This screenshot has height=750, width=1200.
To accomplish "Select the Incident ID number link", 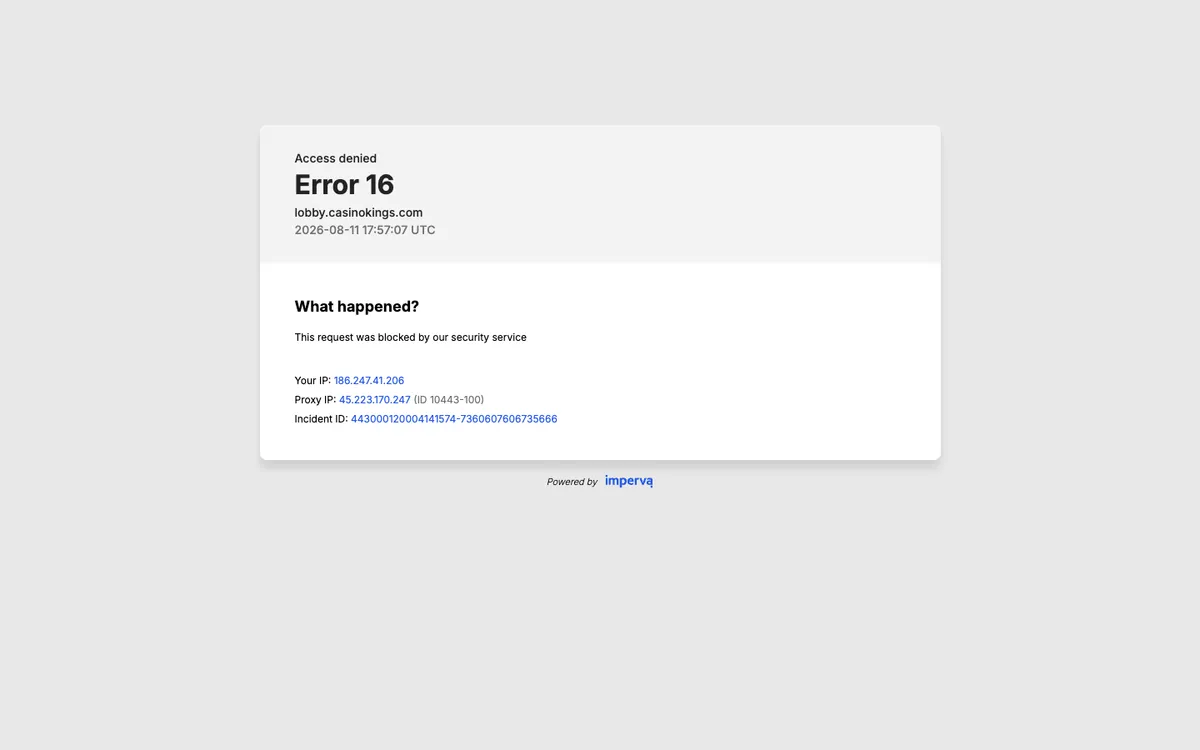I will (454, 419).
